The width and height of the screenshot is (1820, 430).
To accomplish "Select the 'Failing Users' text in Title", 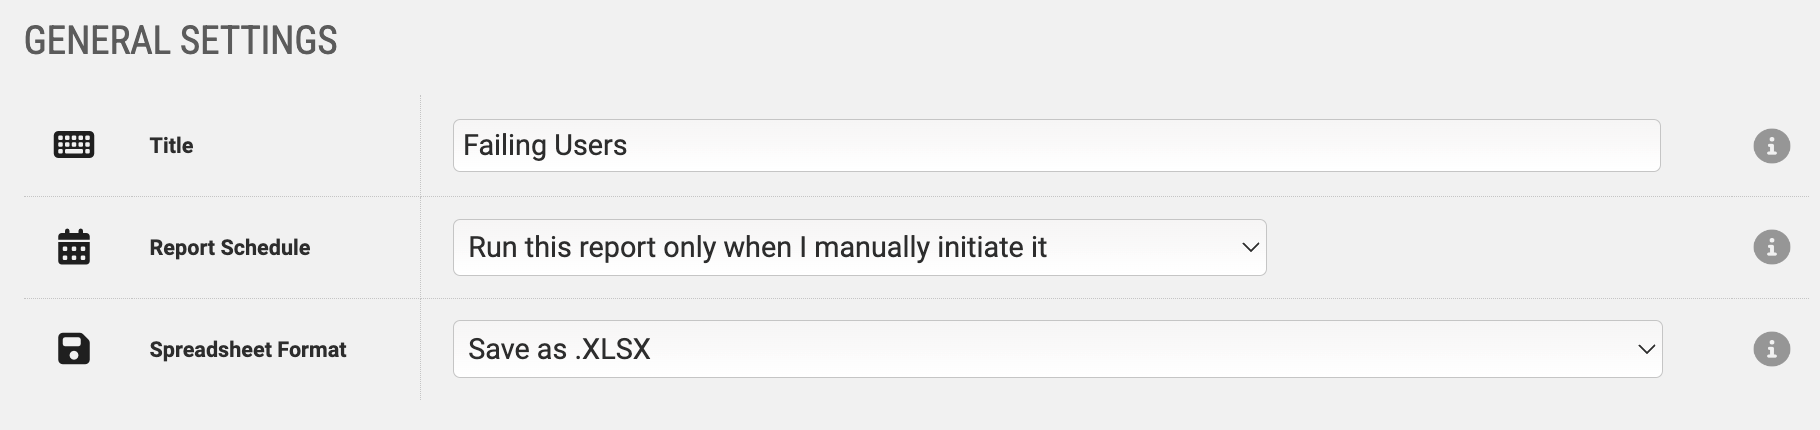I will point(545,146).
